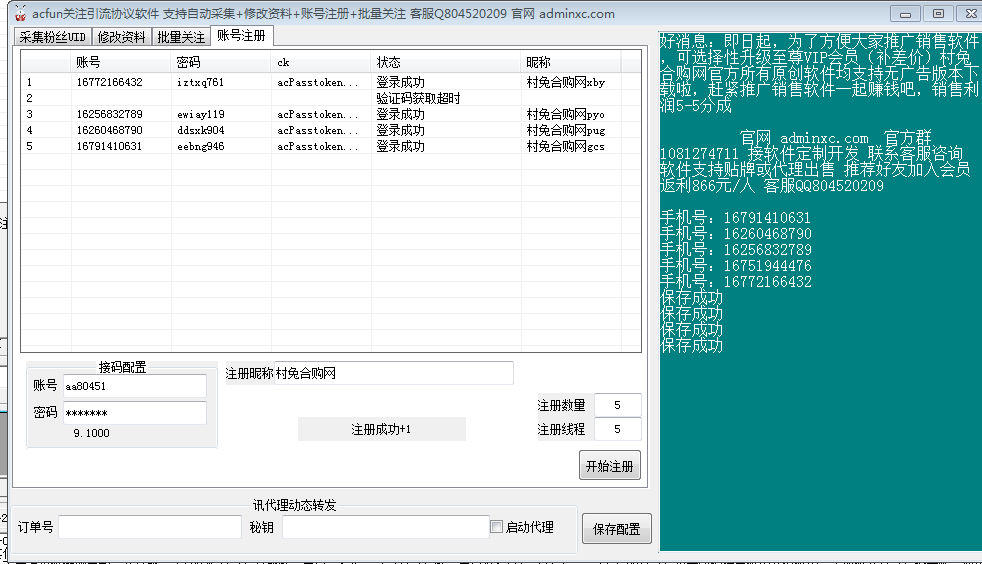Click the 接码配置 密码 field
The image size is (982, 564).
[134, 413]
